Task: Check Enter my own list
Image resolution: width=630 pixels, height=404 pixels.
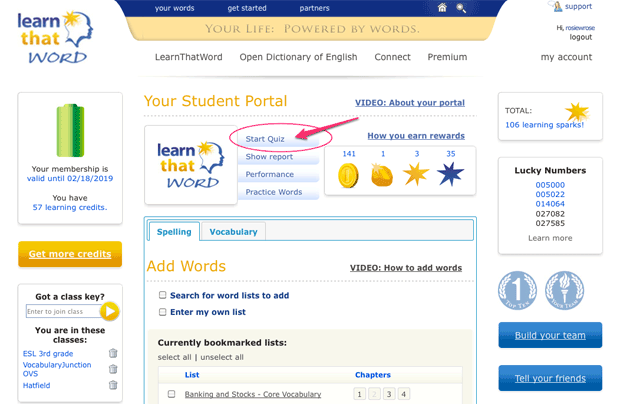Action: click(162, 312)
